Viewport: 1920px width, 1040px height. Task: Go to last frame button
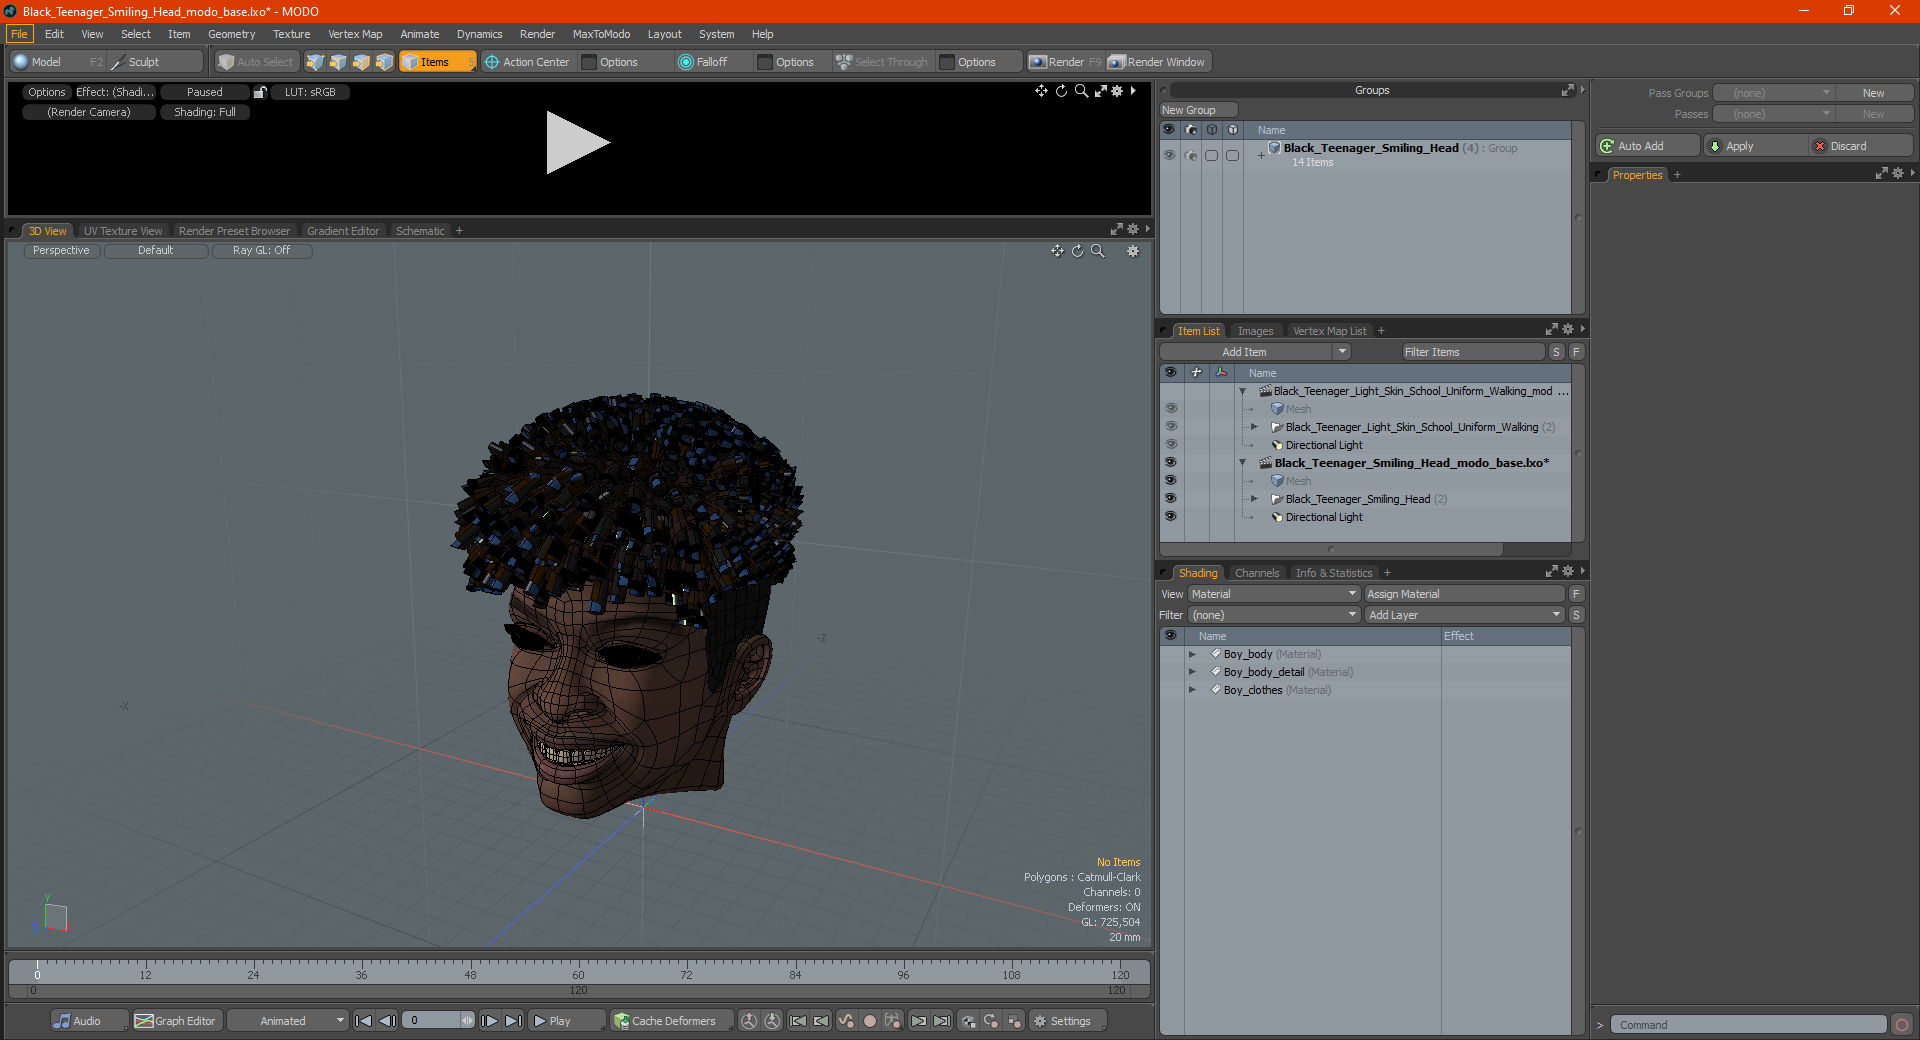[x=513, y=1021]
